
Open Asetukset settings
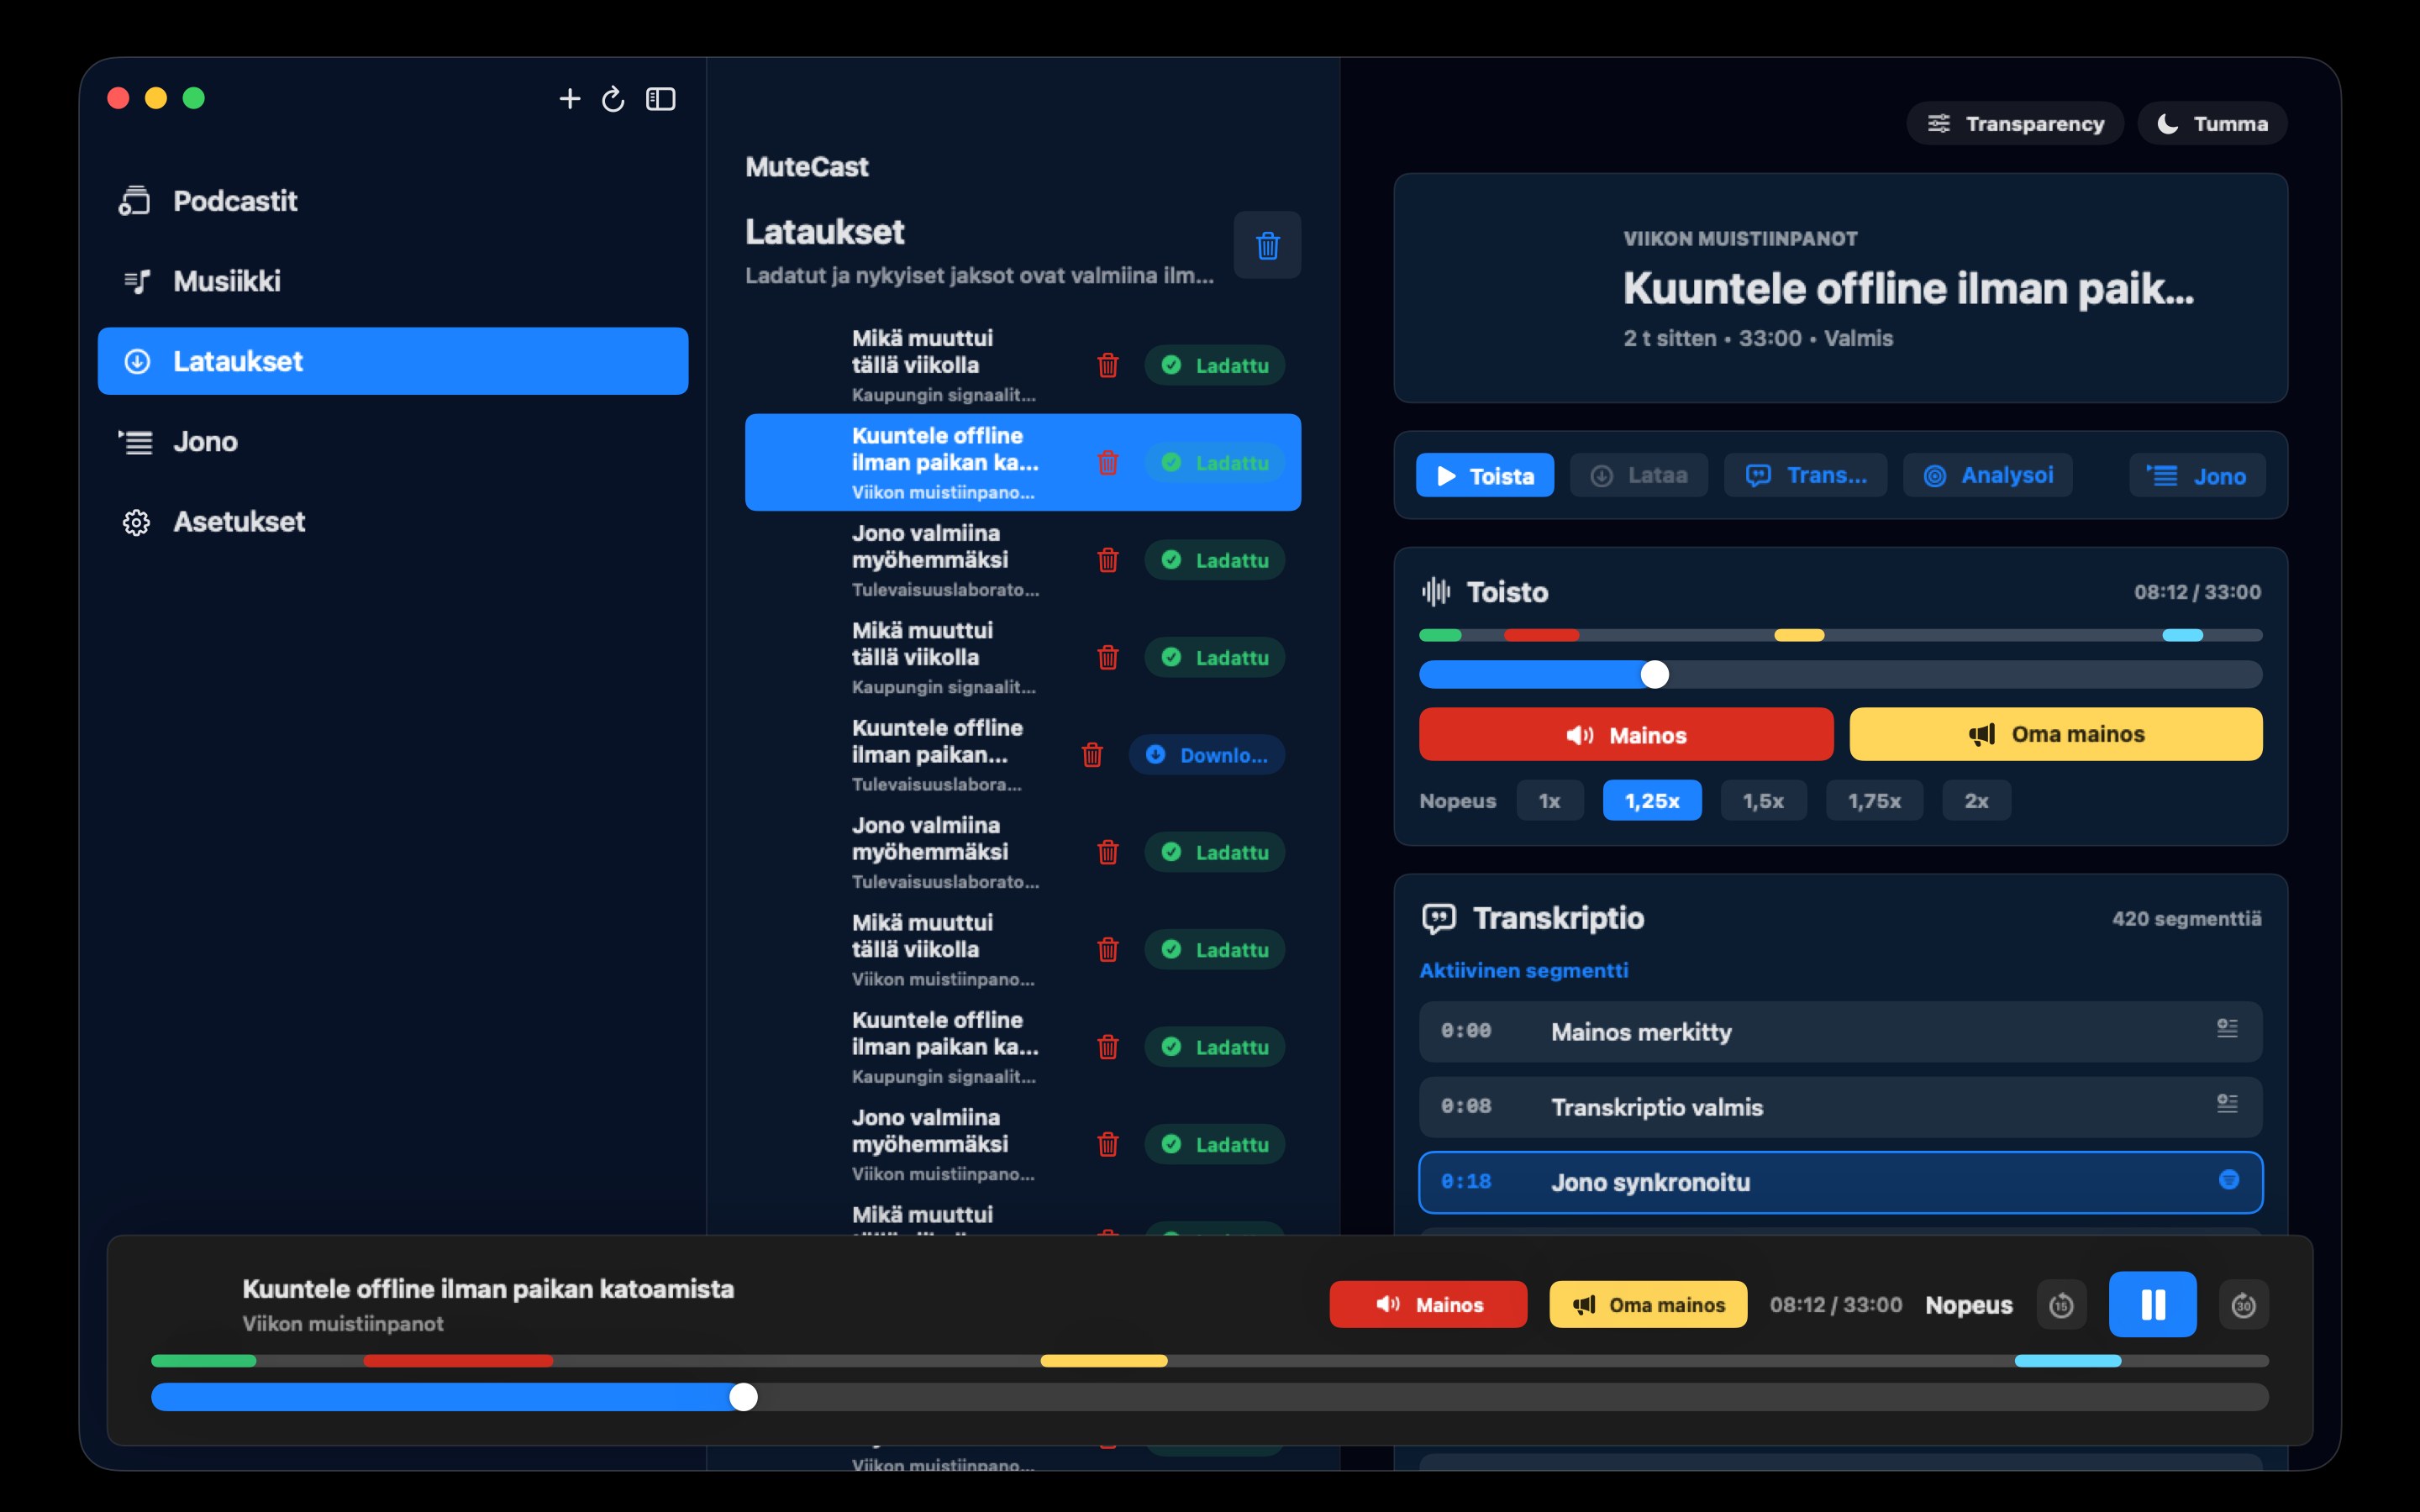[393, 521]
